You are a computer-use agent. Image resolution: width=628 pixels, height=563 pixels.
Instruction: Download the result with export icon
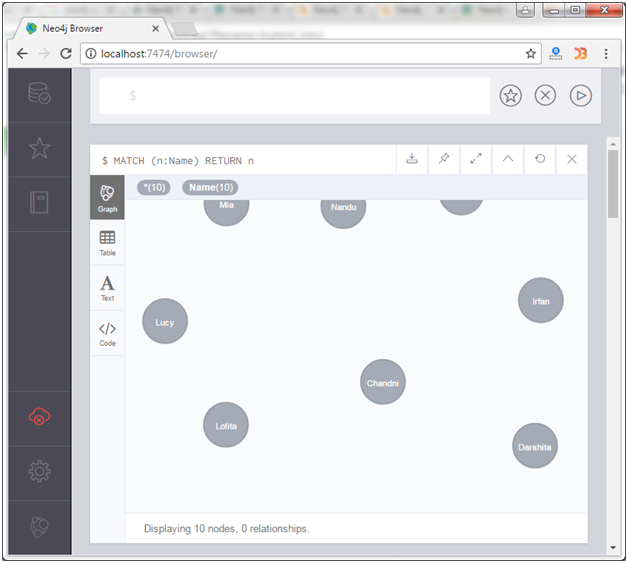(x=412, y=159)
